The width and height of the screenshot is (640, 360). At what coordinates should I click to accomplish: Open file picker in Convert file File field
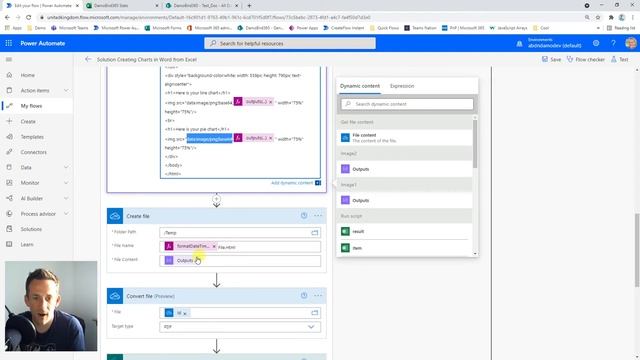pyautogui.click(x=314, y=313)
